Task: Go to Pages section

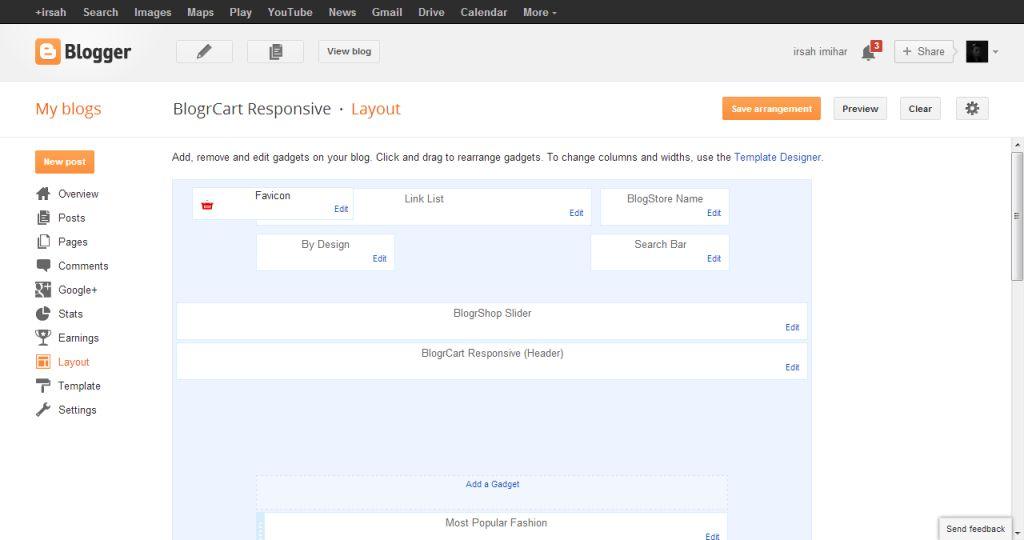Action: coord(72,242)
